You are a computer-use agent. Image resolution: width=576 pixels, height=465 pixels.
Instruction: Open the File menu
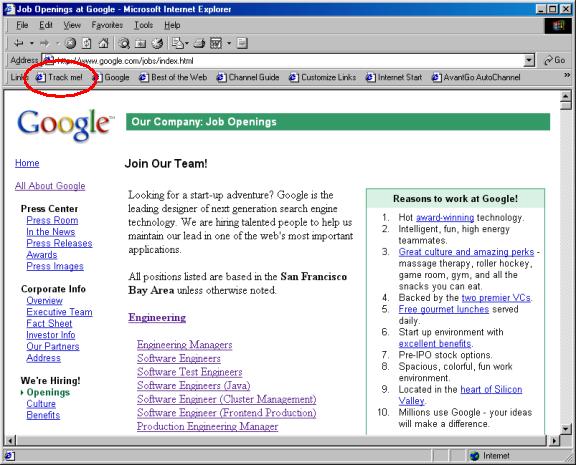[22, 25]
